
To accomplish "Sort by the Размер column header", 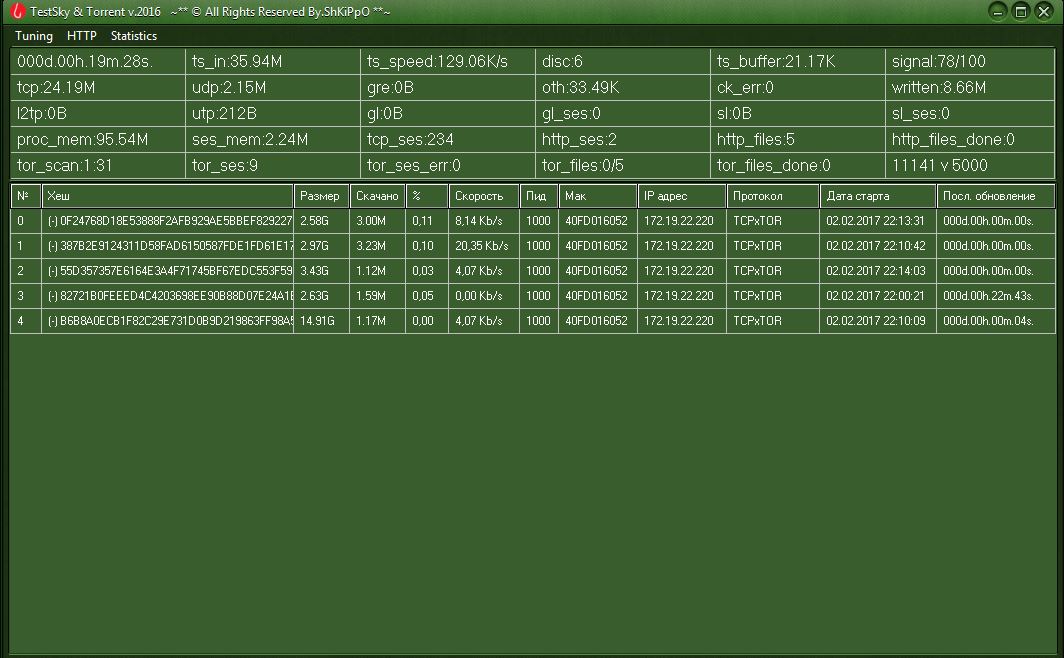I will point(320,196).
